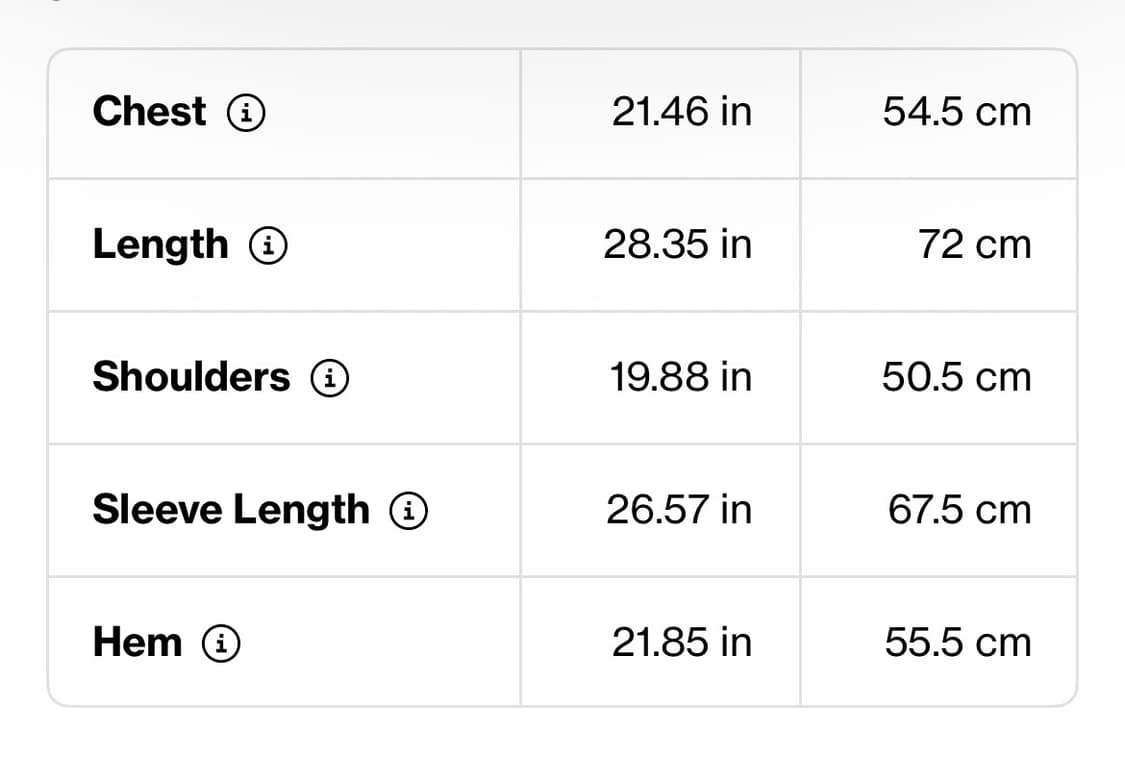Open the Shoulders measurement info icon
This screenshot has width=1125, height=762.
(330, 377)
